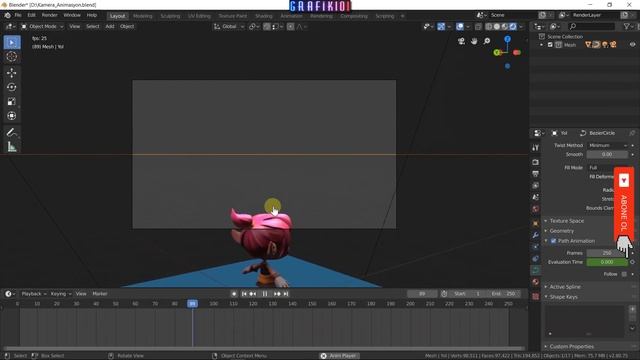Expand the Mesh collection in outliner
This screenshot has width=640, height=360.
tap(542, 45)
